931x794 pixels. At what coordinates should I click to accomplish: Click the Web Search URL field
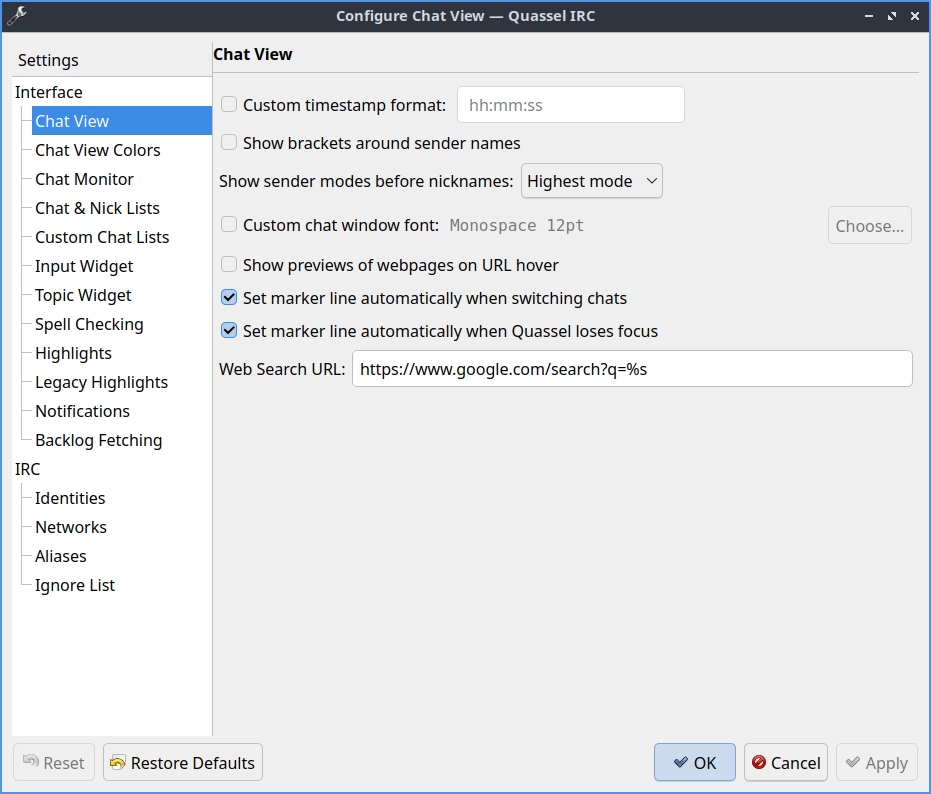(x=631, y=369)
